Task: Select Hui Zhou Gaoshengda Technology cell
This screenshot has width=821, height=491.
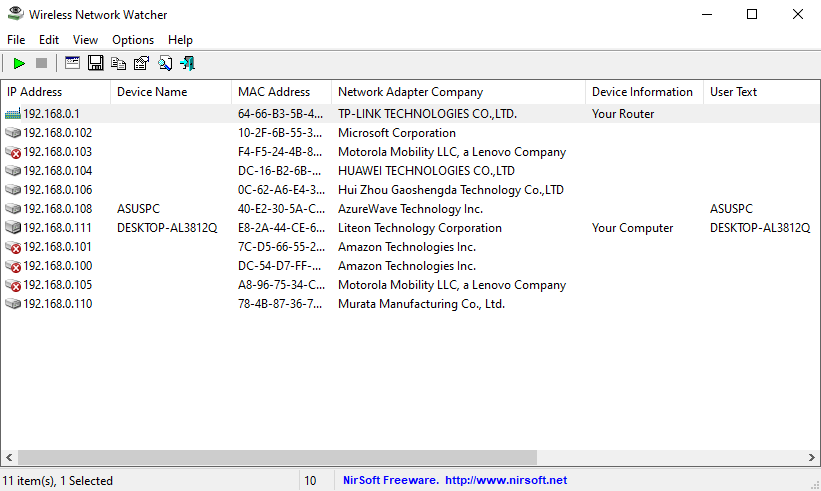Action: 451,190
